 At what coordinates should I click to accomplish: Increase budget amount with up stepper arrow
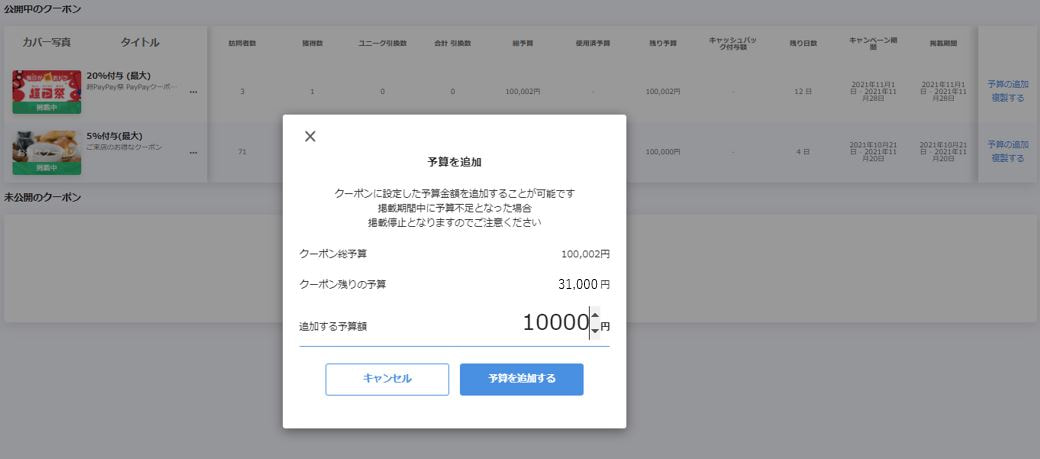595,316
